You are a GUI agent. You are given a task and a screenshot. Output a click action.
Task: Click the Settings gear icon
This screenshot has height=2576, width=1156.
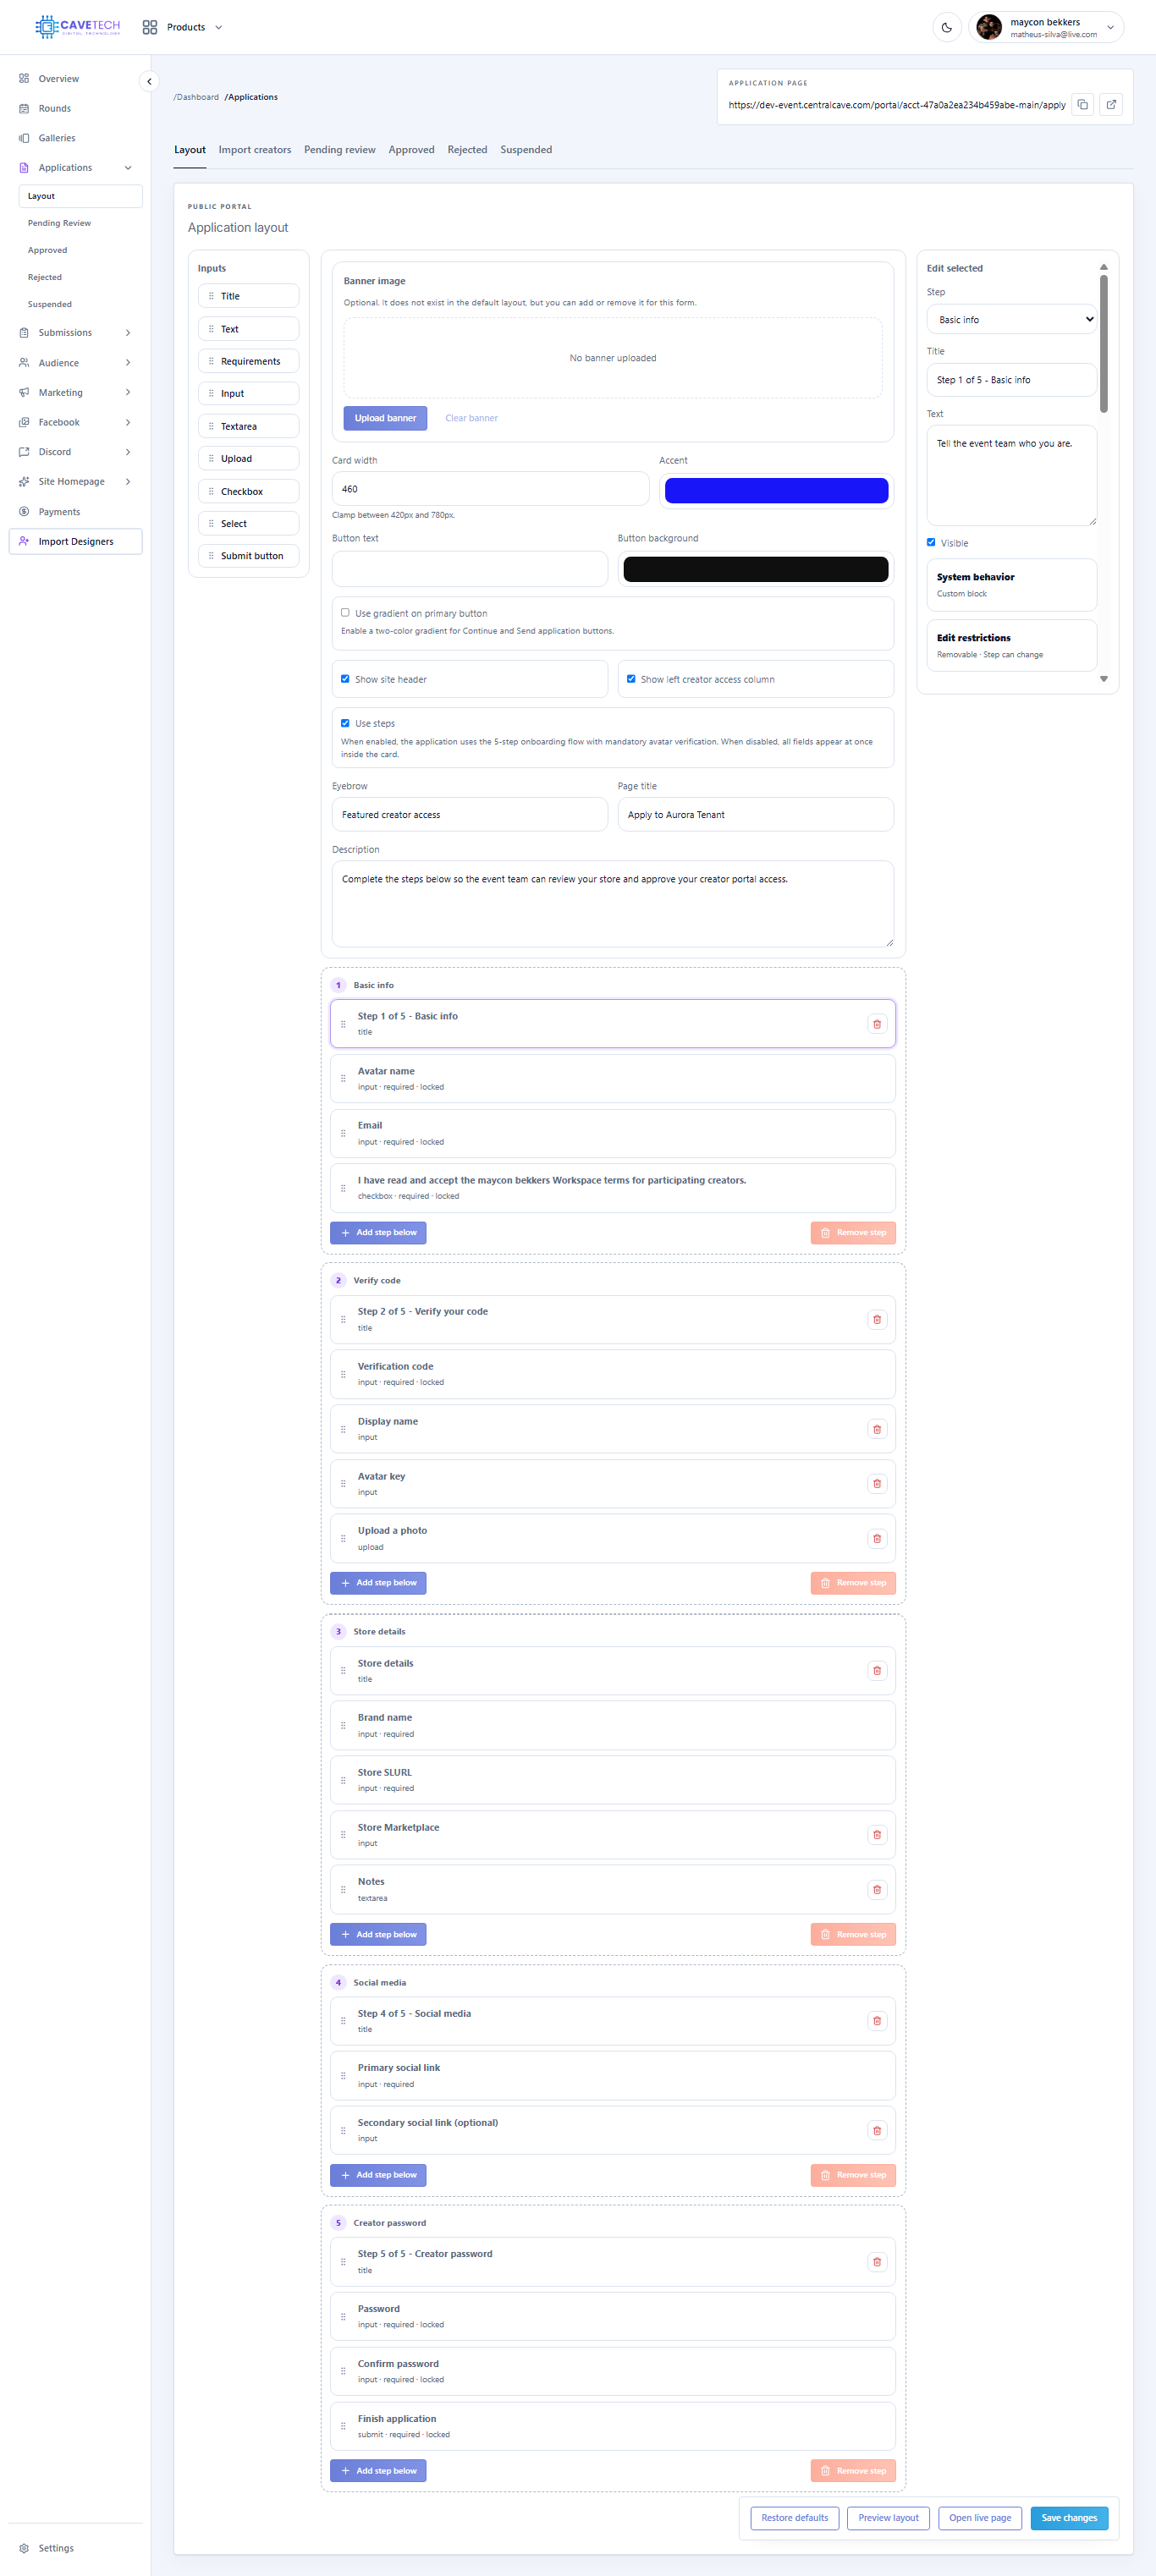tap(24, 2548)
